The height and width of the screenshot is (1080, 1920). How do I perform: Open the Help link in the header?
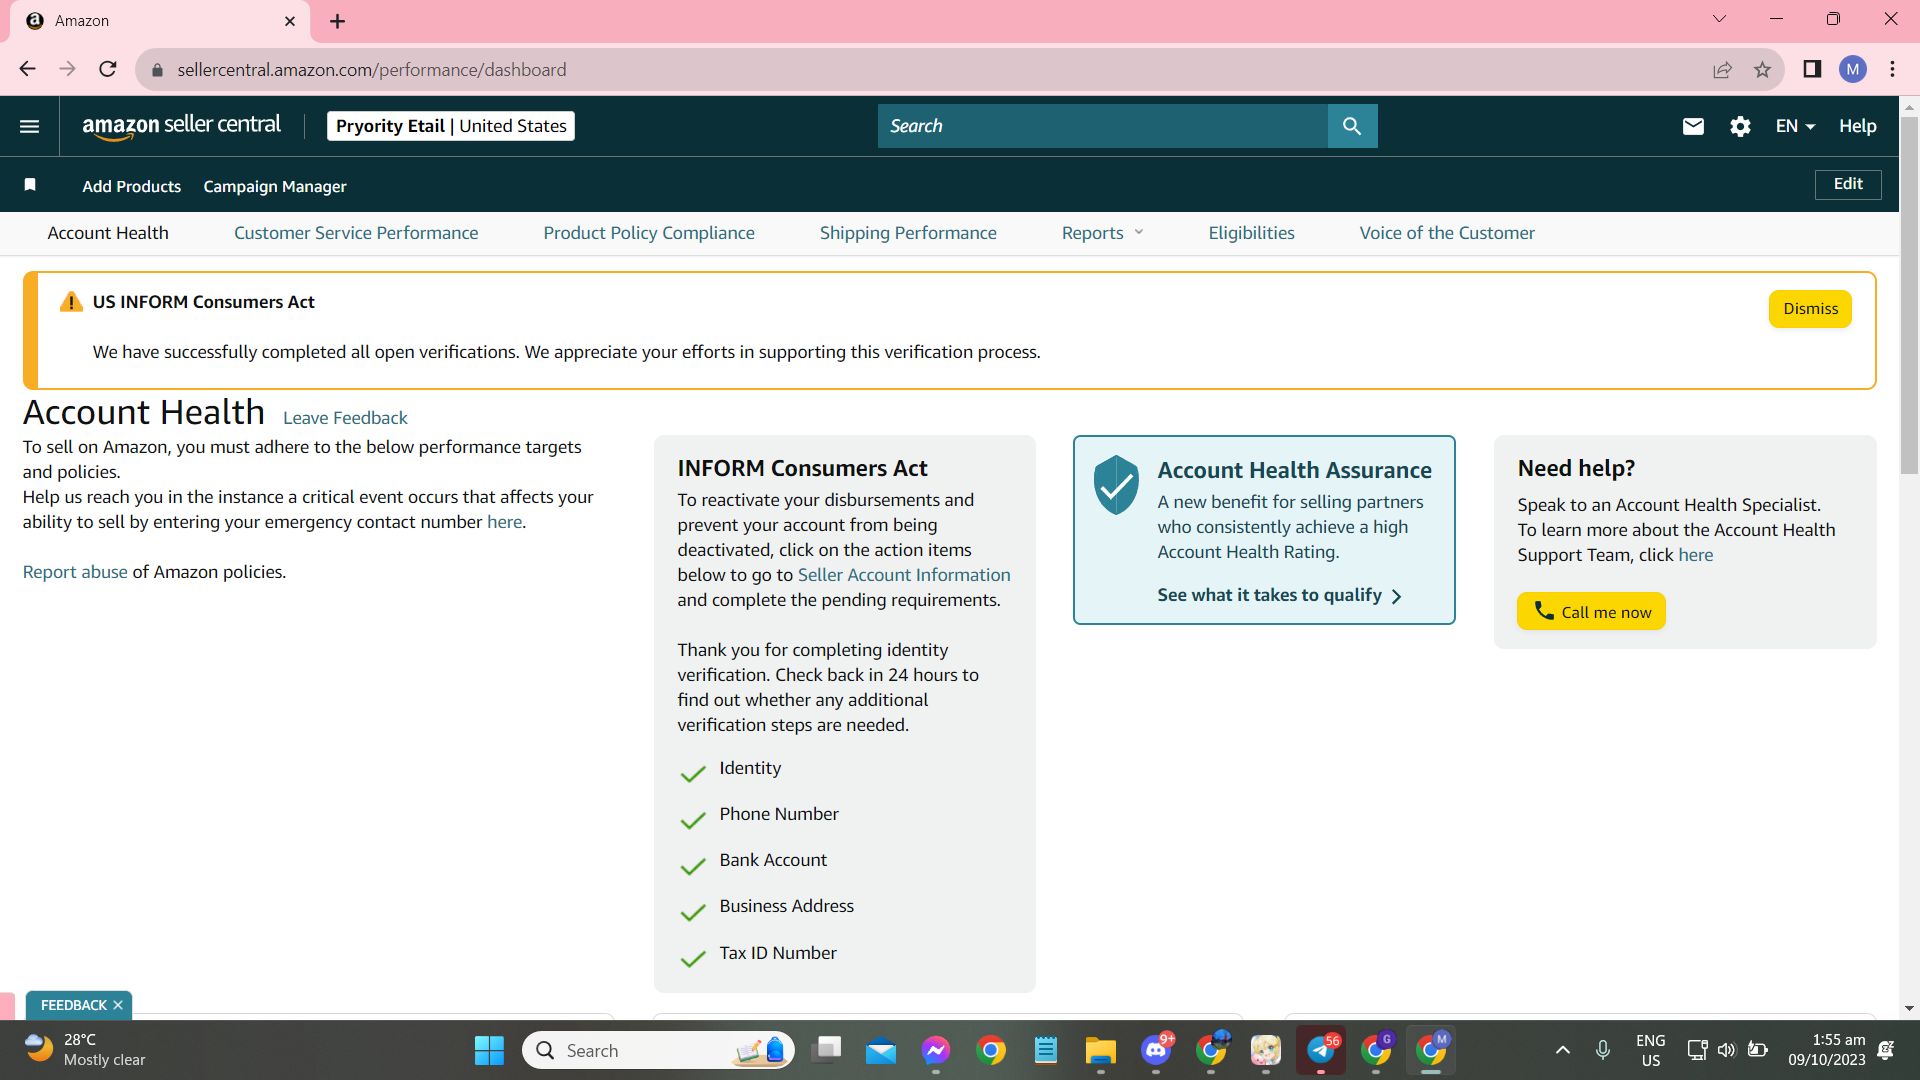coord(1857,126)
